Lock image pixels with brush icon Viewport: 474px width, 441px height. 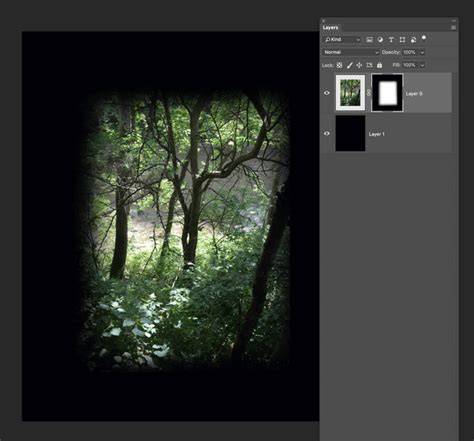point(349,65)
